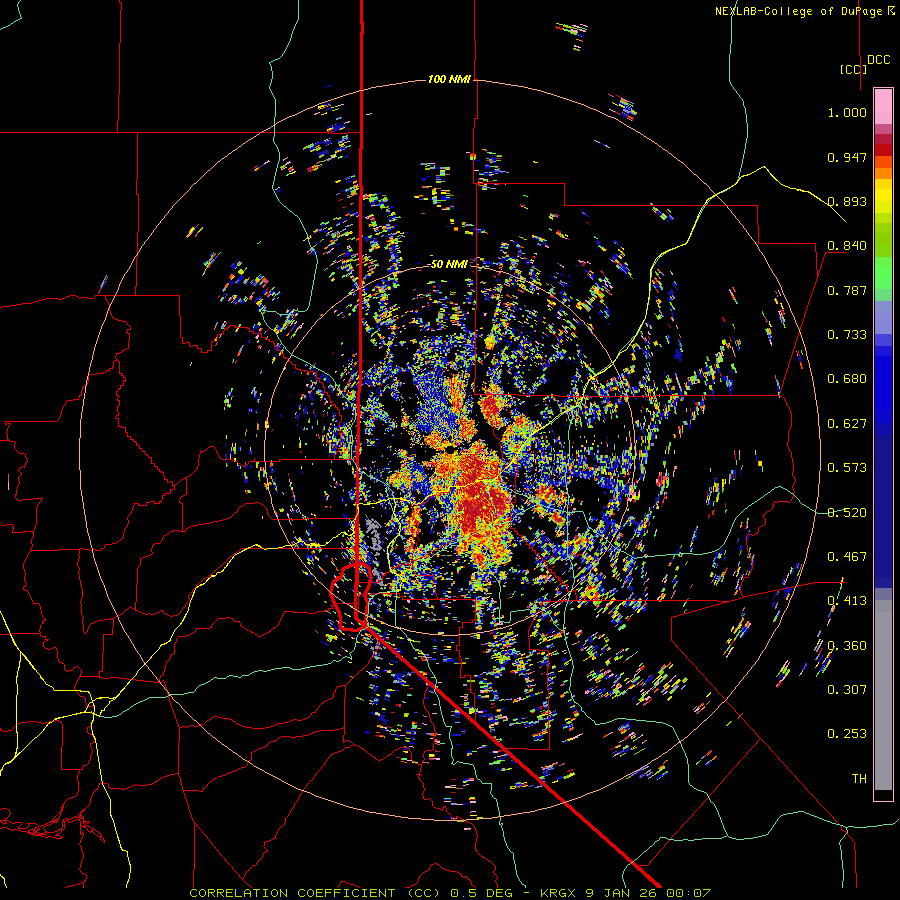This screenshot has width=900, height=900.
Task: Click the 0.467 legend value
Action: tap(847, 557)
